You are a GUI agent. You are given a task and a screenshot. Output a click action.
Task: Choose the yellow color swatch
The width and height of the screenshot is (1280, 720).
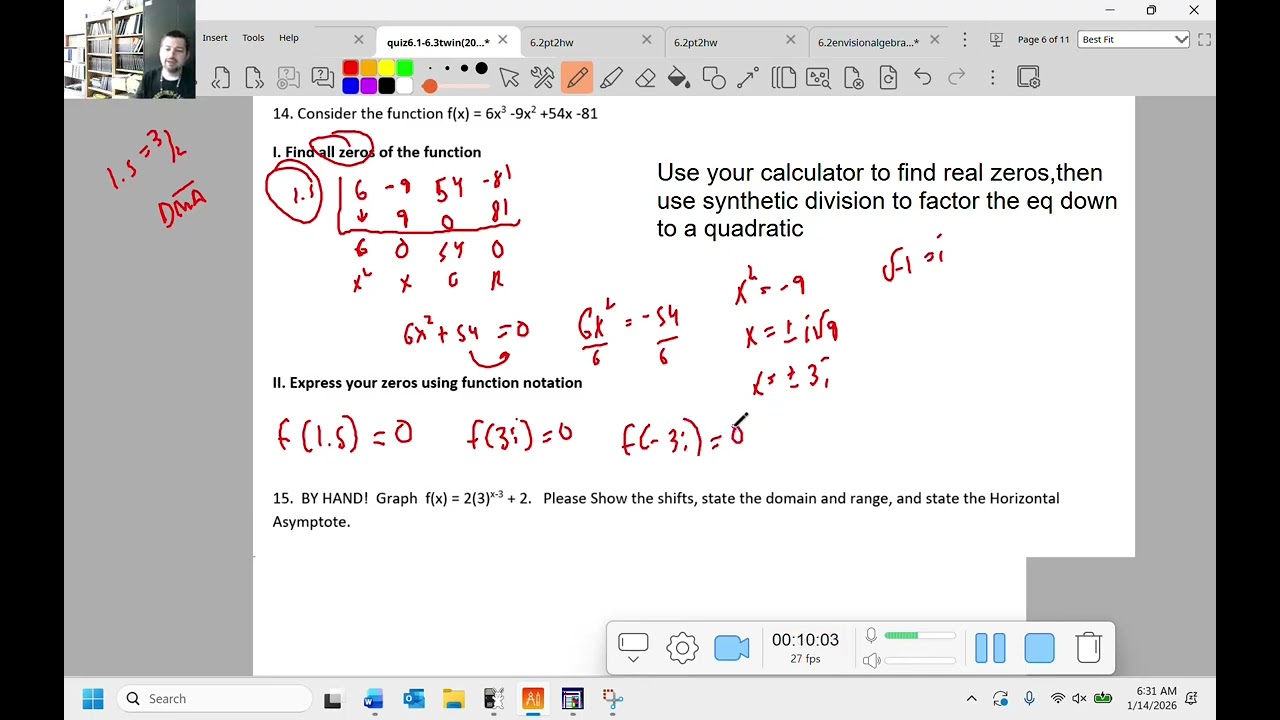coord(386,69)
